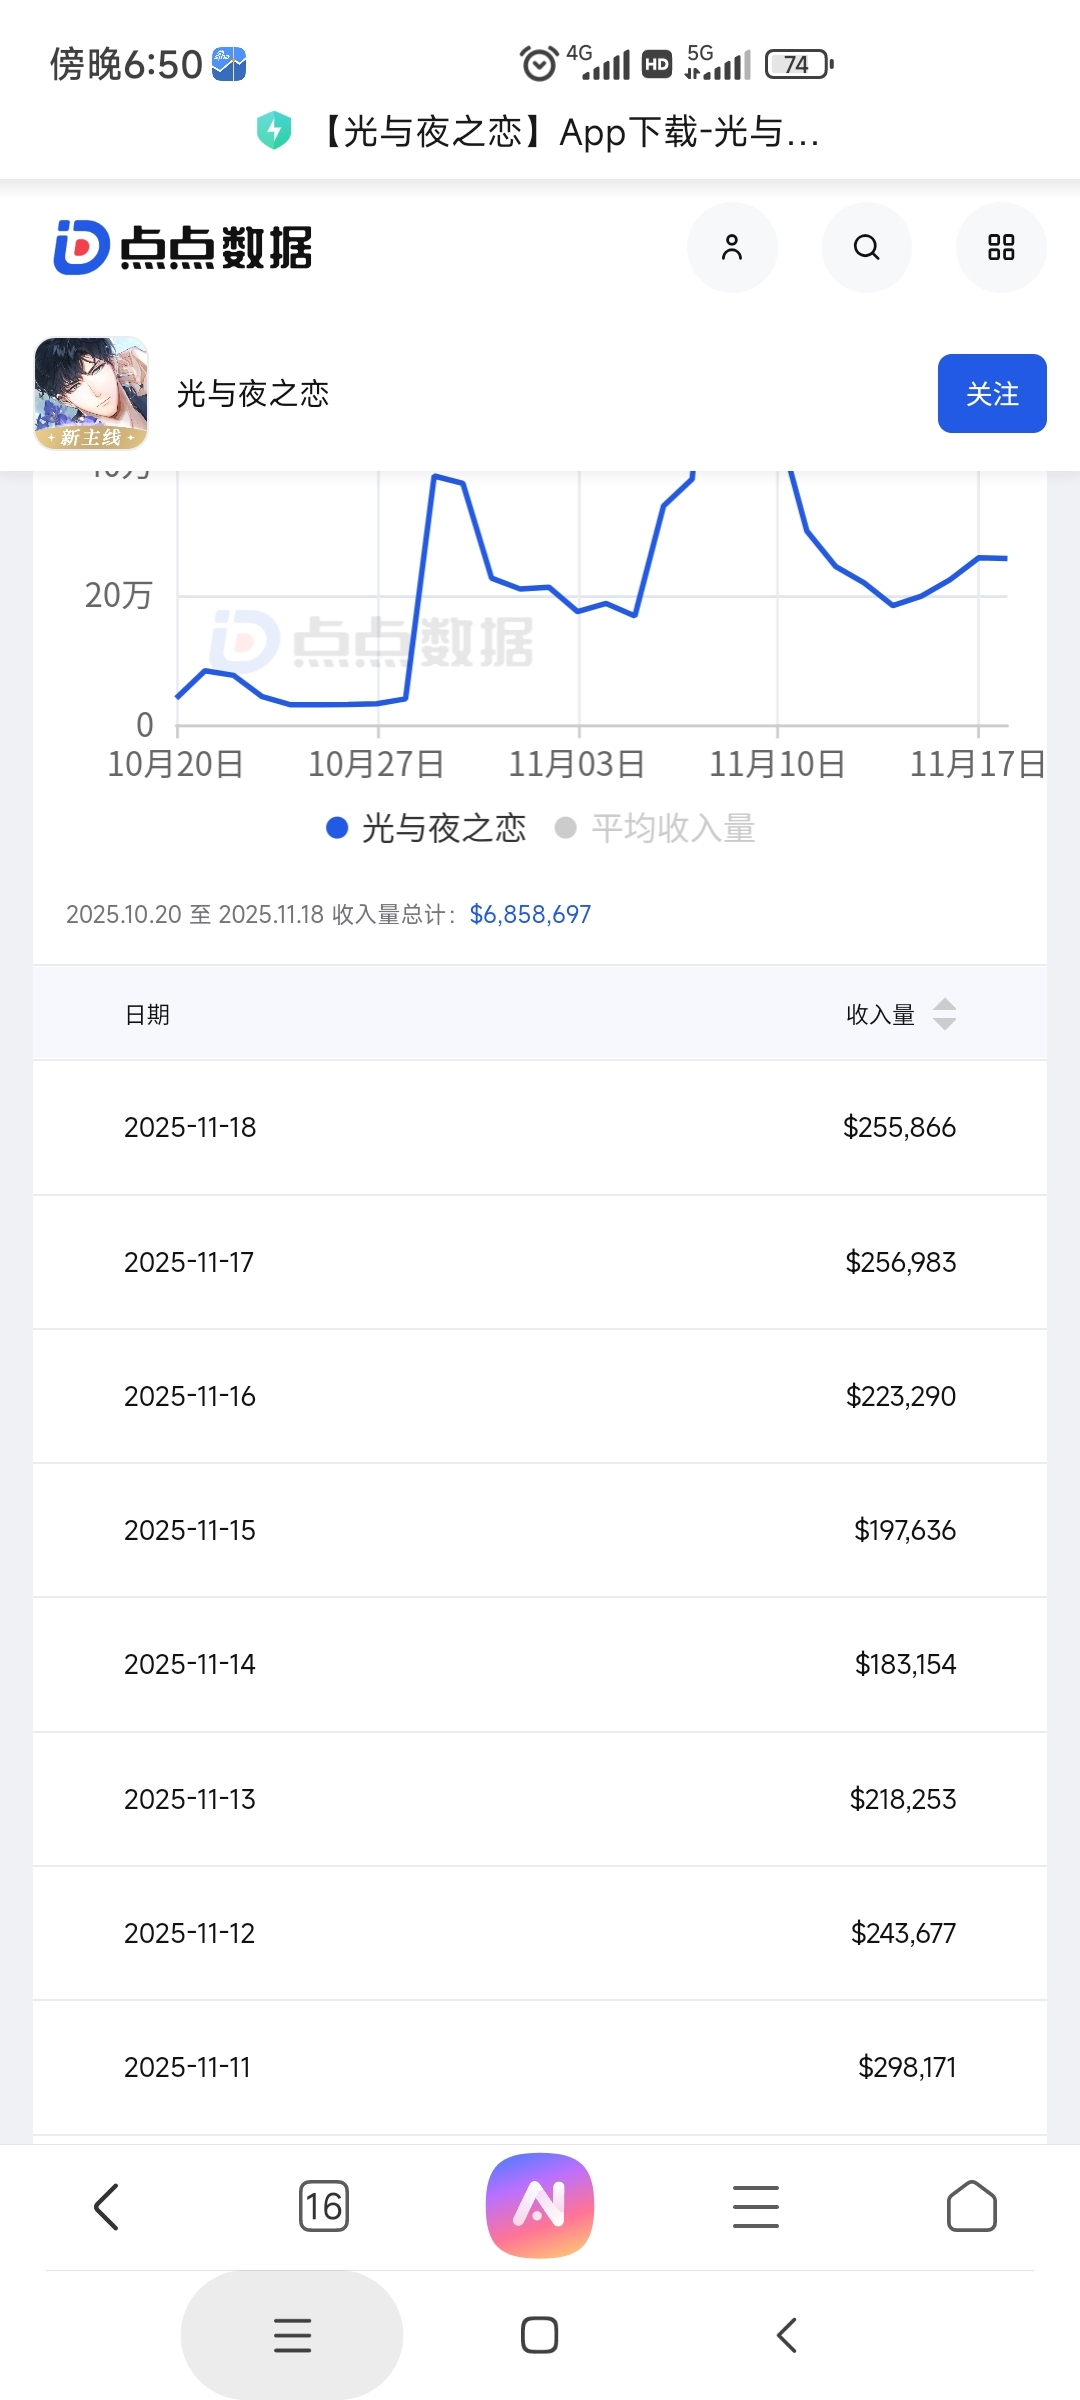The image size is (1080, 2400).
Task: Open the 光与夜之恋 app icon thumbnail
Action: pos(91,393)
